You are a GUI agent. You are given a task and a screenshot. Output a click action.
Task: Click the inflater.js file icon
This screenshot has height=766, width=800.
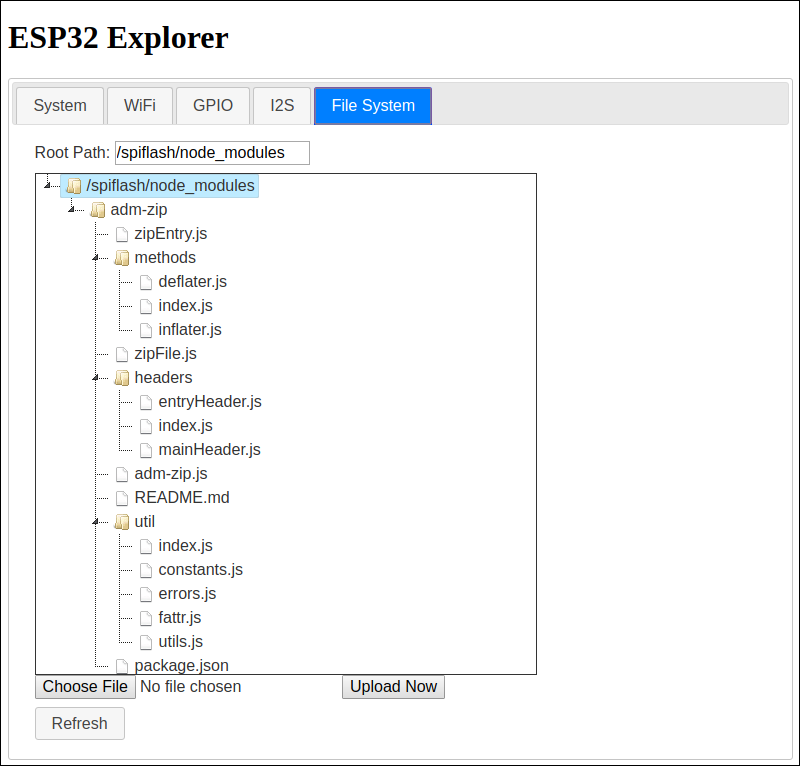point(146,330)
